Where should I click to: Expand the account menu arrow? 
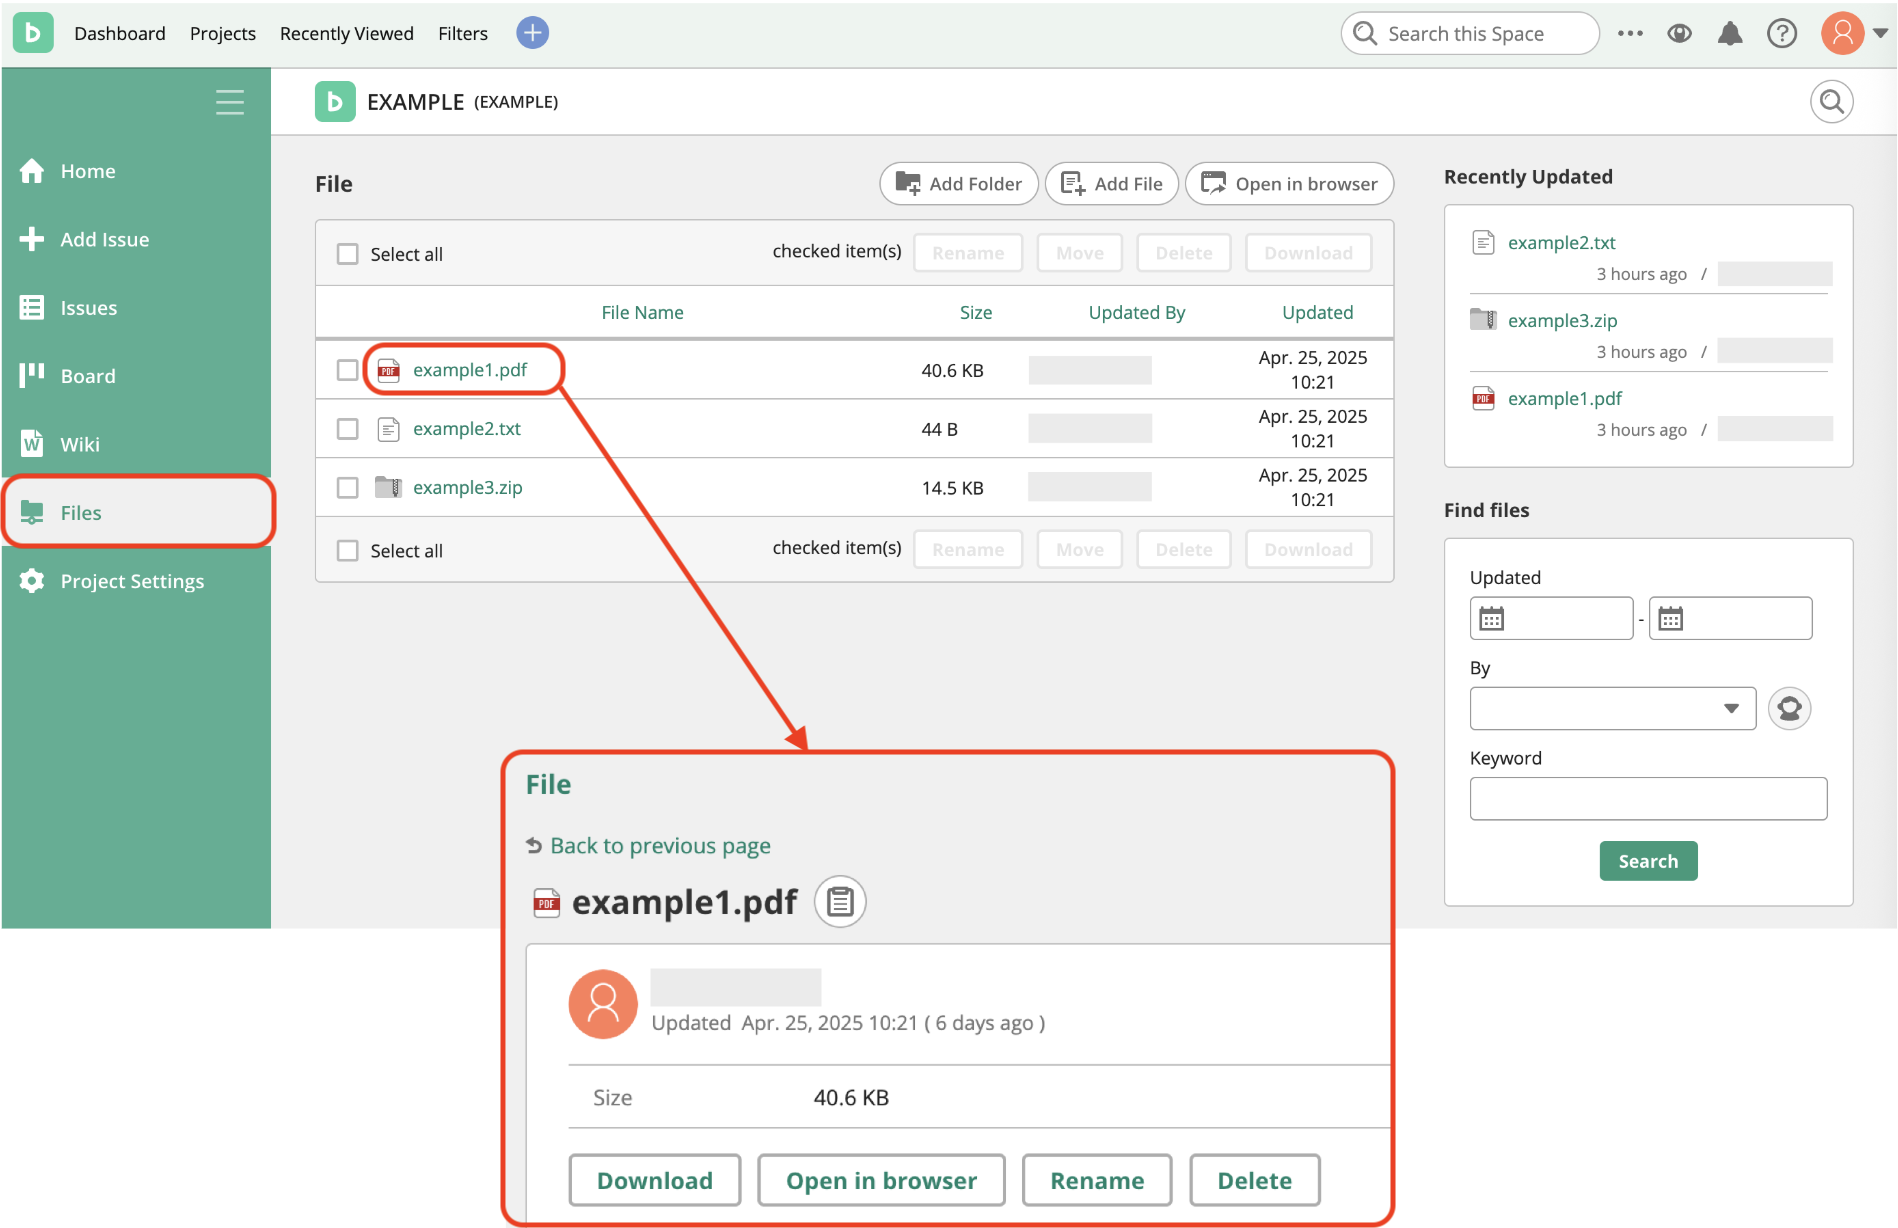pyautogui.click(x=1880, y=33)
